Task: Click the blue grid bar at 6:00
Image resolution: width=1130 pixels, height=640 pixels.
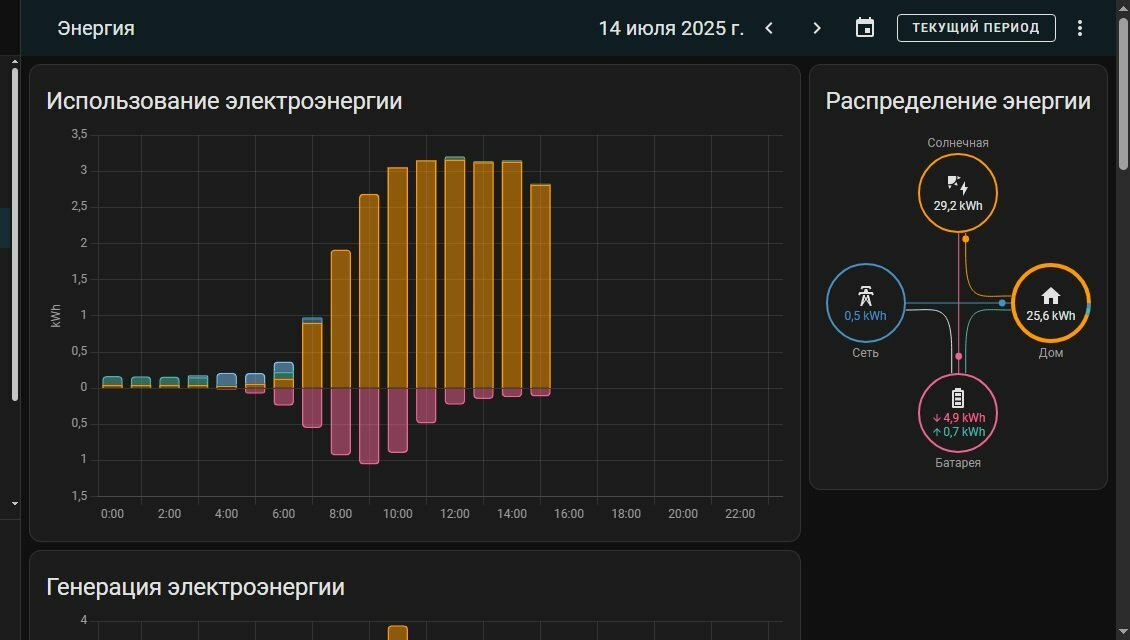Action: (284, 368)
